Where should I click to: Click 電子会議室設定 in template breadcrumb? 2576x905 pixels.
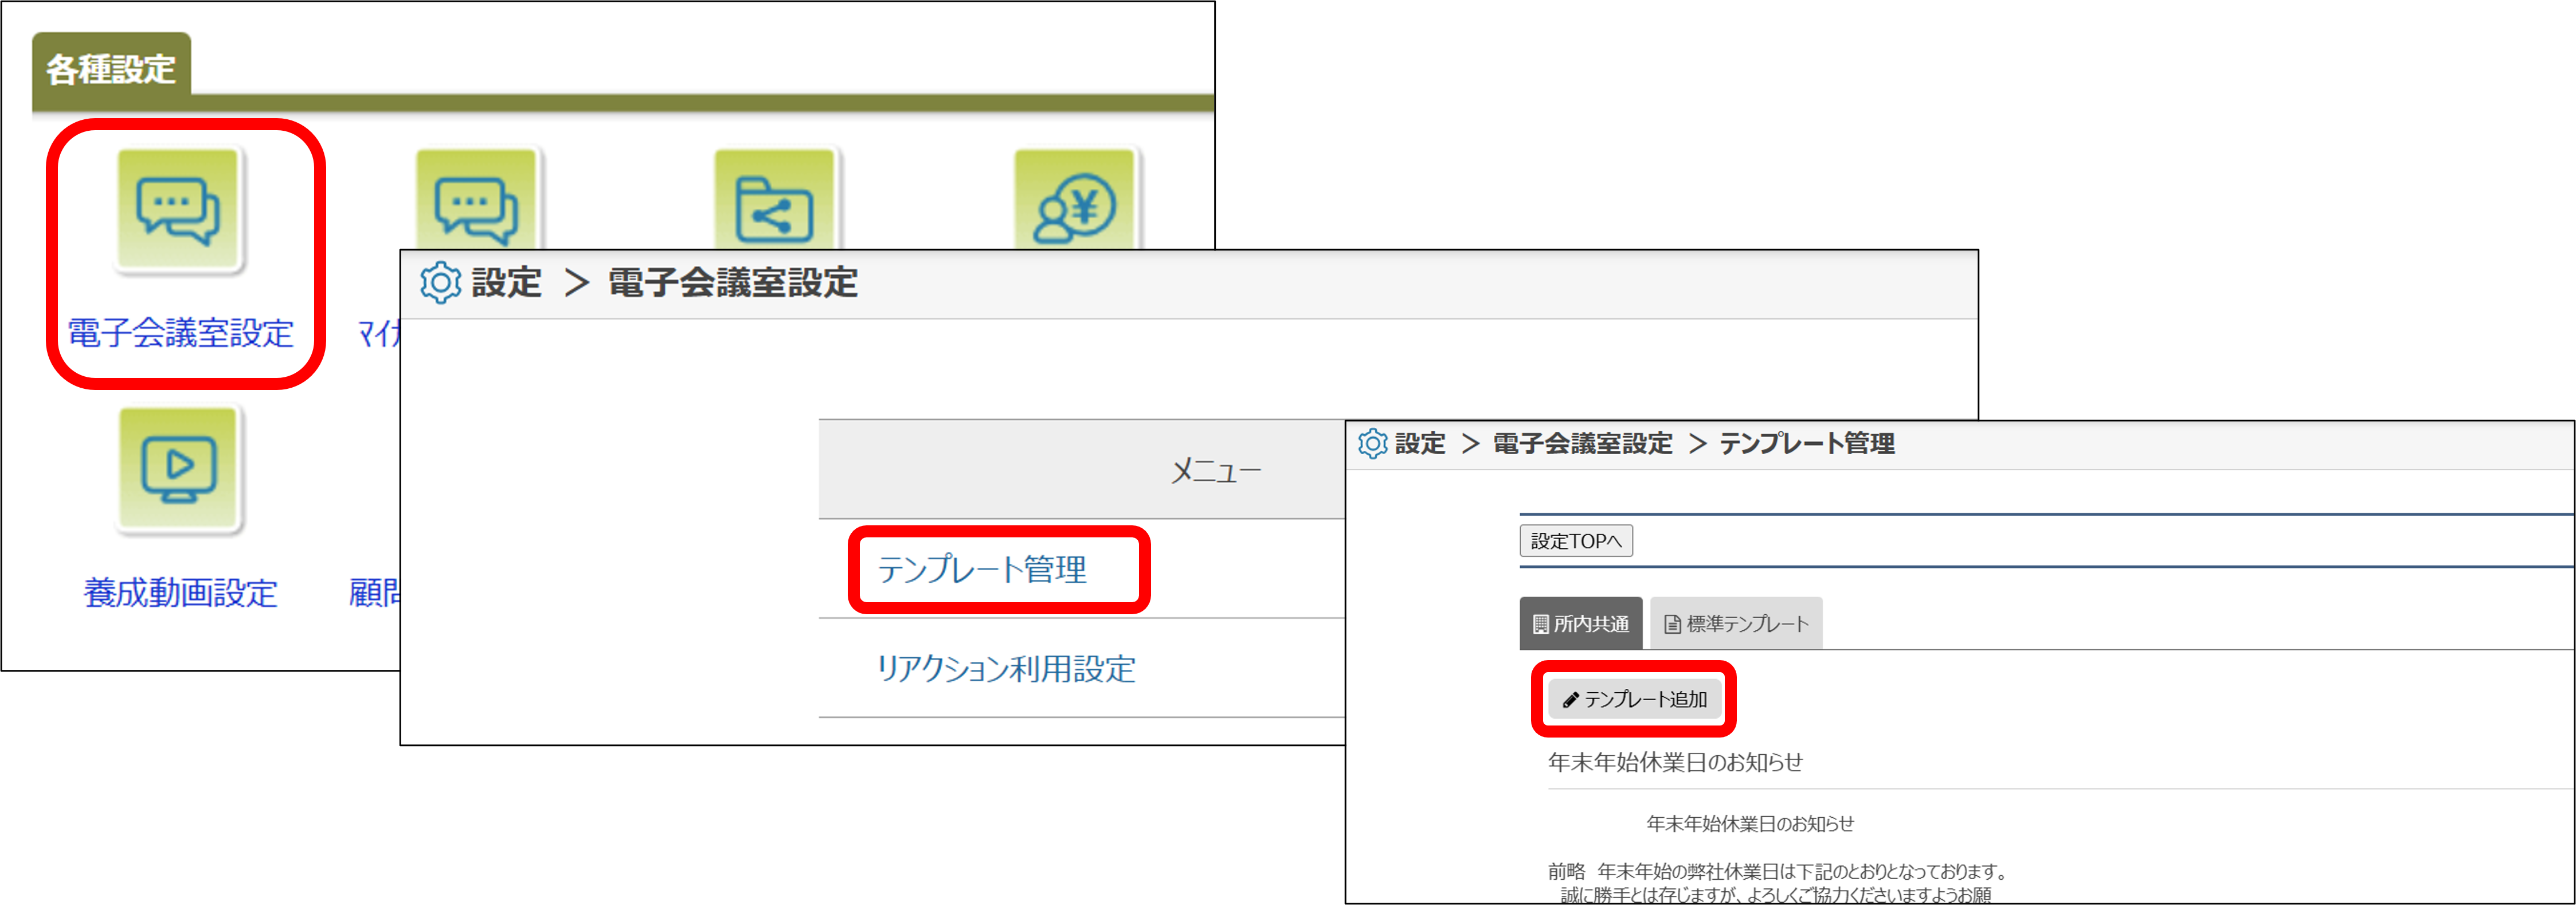1582,443
